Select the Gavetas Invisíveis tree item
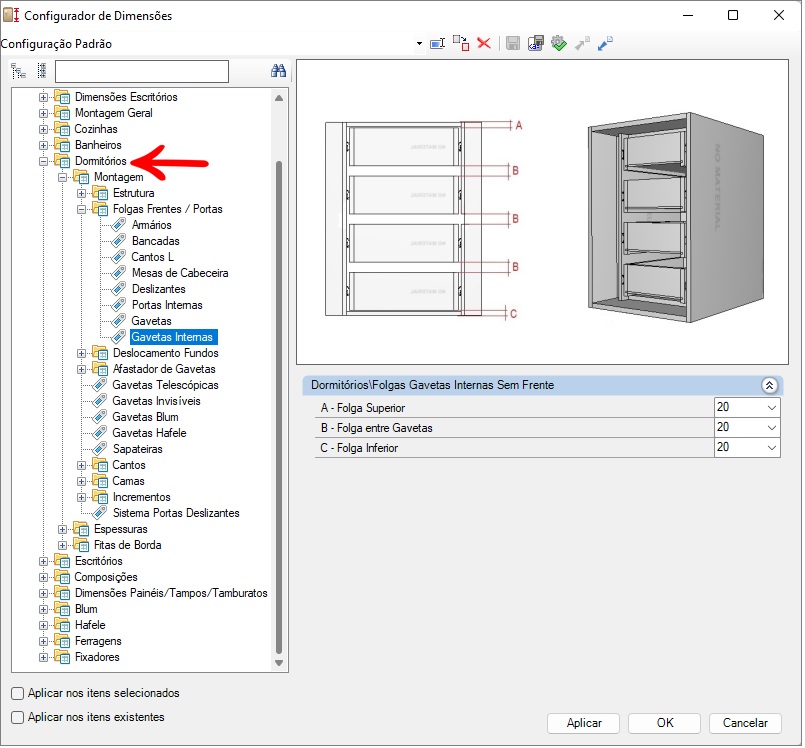The image size is (805, 748). coord(156,401)
